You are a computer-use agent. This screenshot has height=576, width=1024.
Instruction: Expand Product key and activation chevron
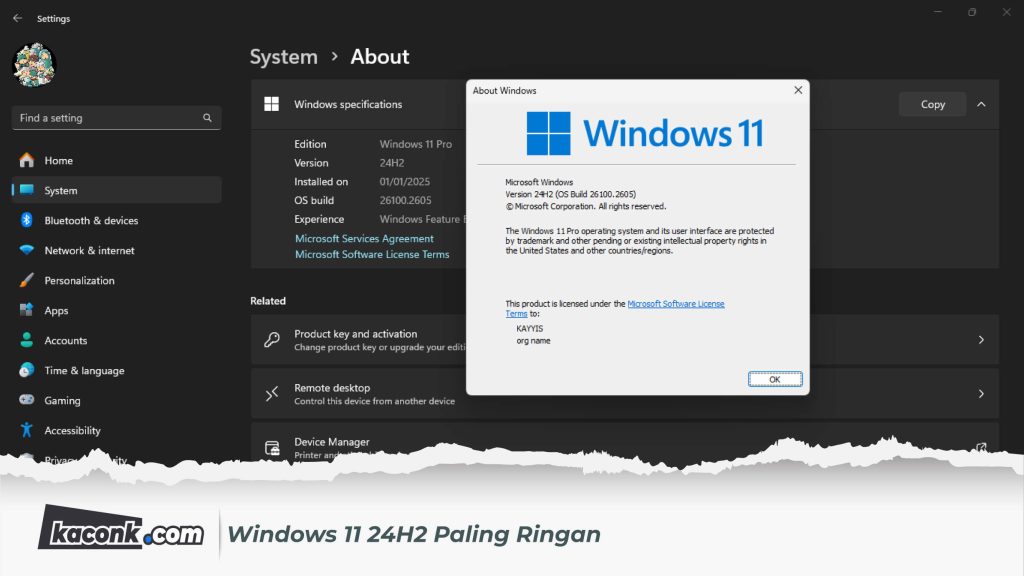(981, 340)
